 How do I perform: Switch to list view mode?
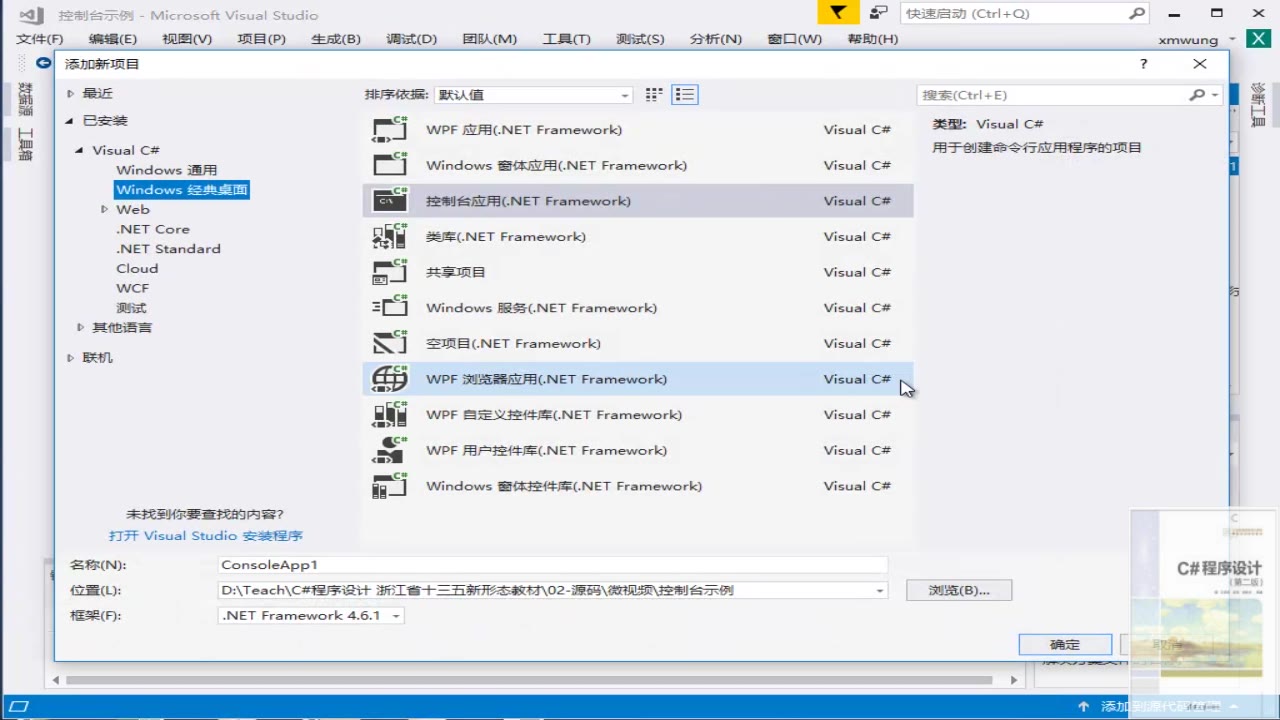(x=685, y=95)
